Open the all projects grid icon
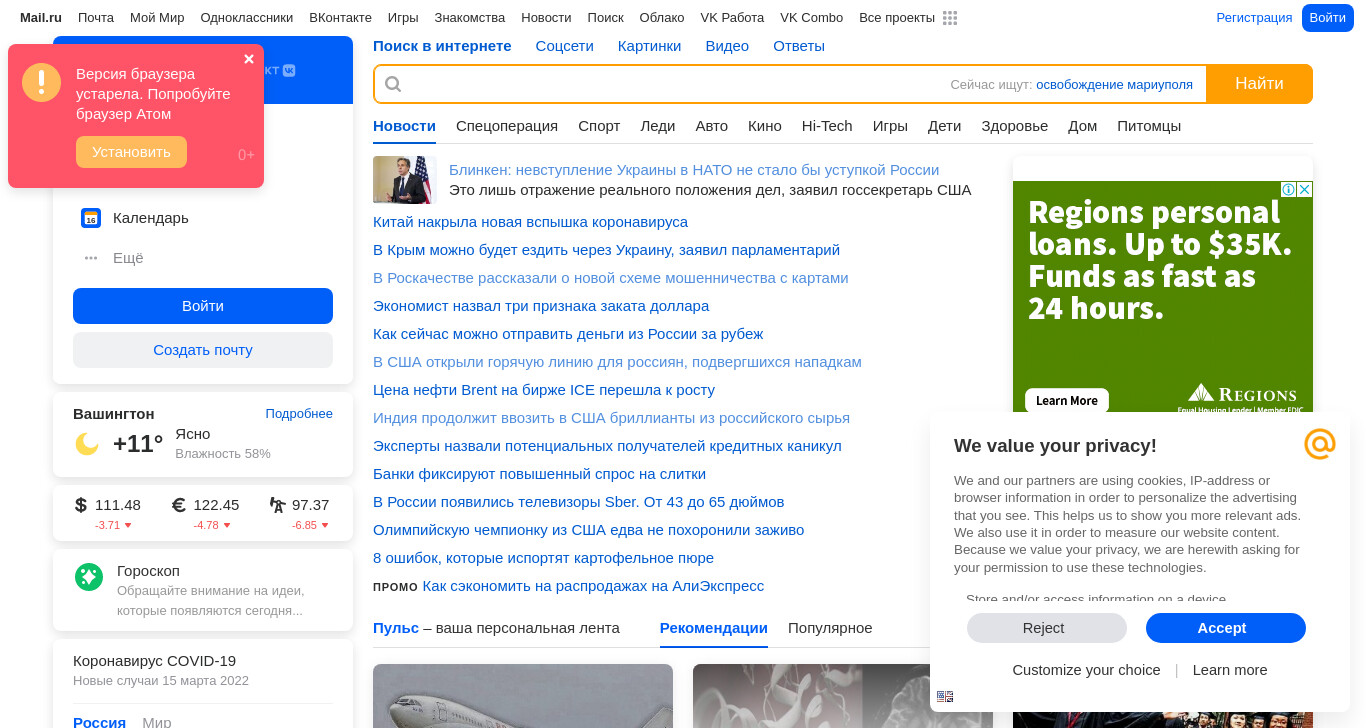 pyautogui.click(x=950, y=18)
